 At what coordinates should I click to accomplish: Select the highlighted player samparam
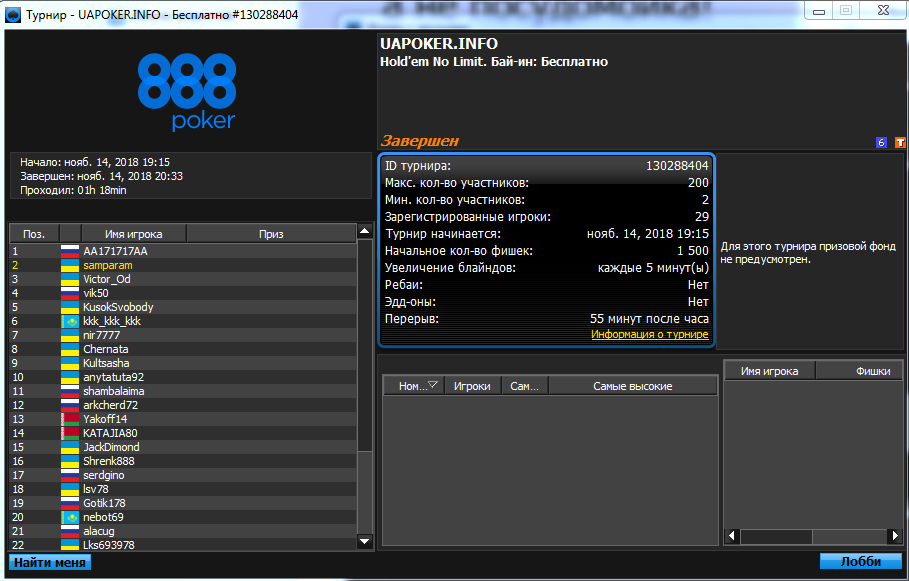[x=183, y=265]
